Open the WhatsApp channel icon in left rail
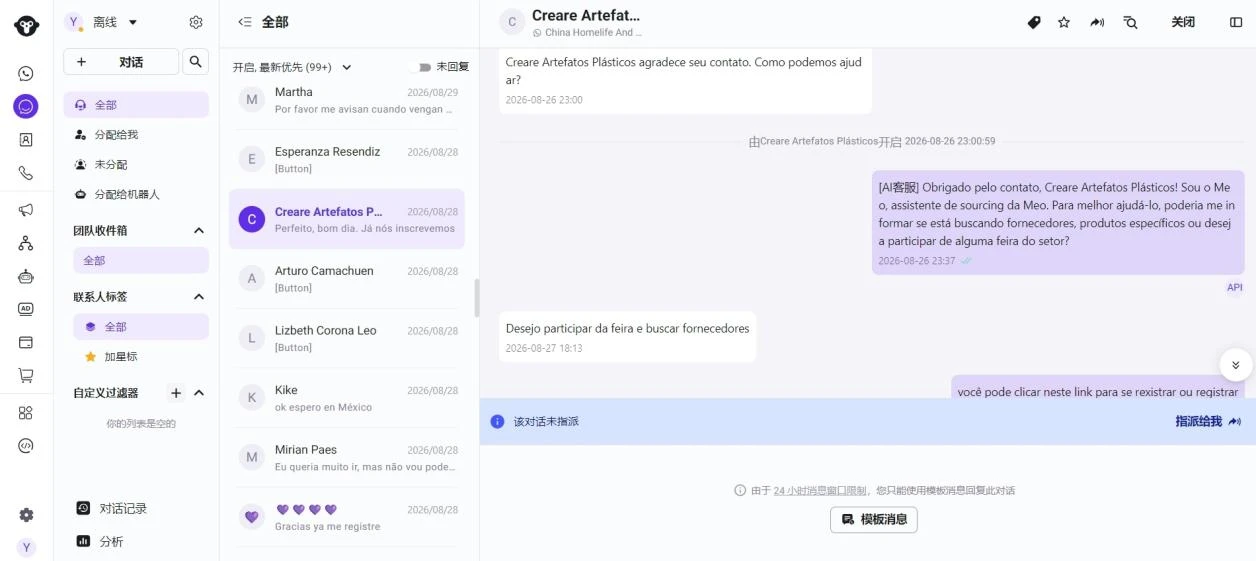This screenshot has height=561, width=1256. (26, 73)
